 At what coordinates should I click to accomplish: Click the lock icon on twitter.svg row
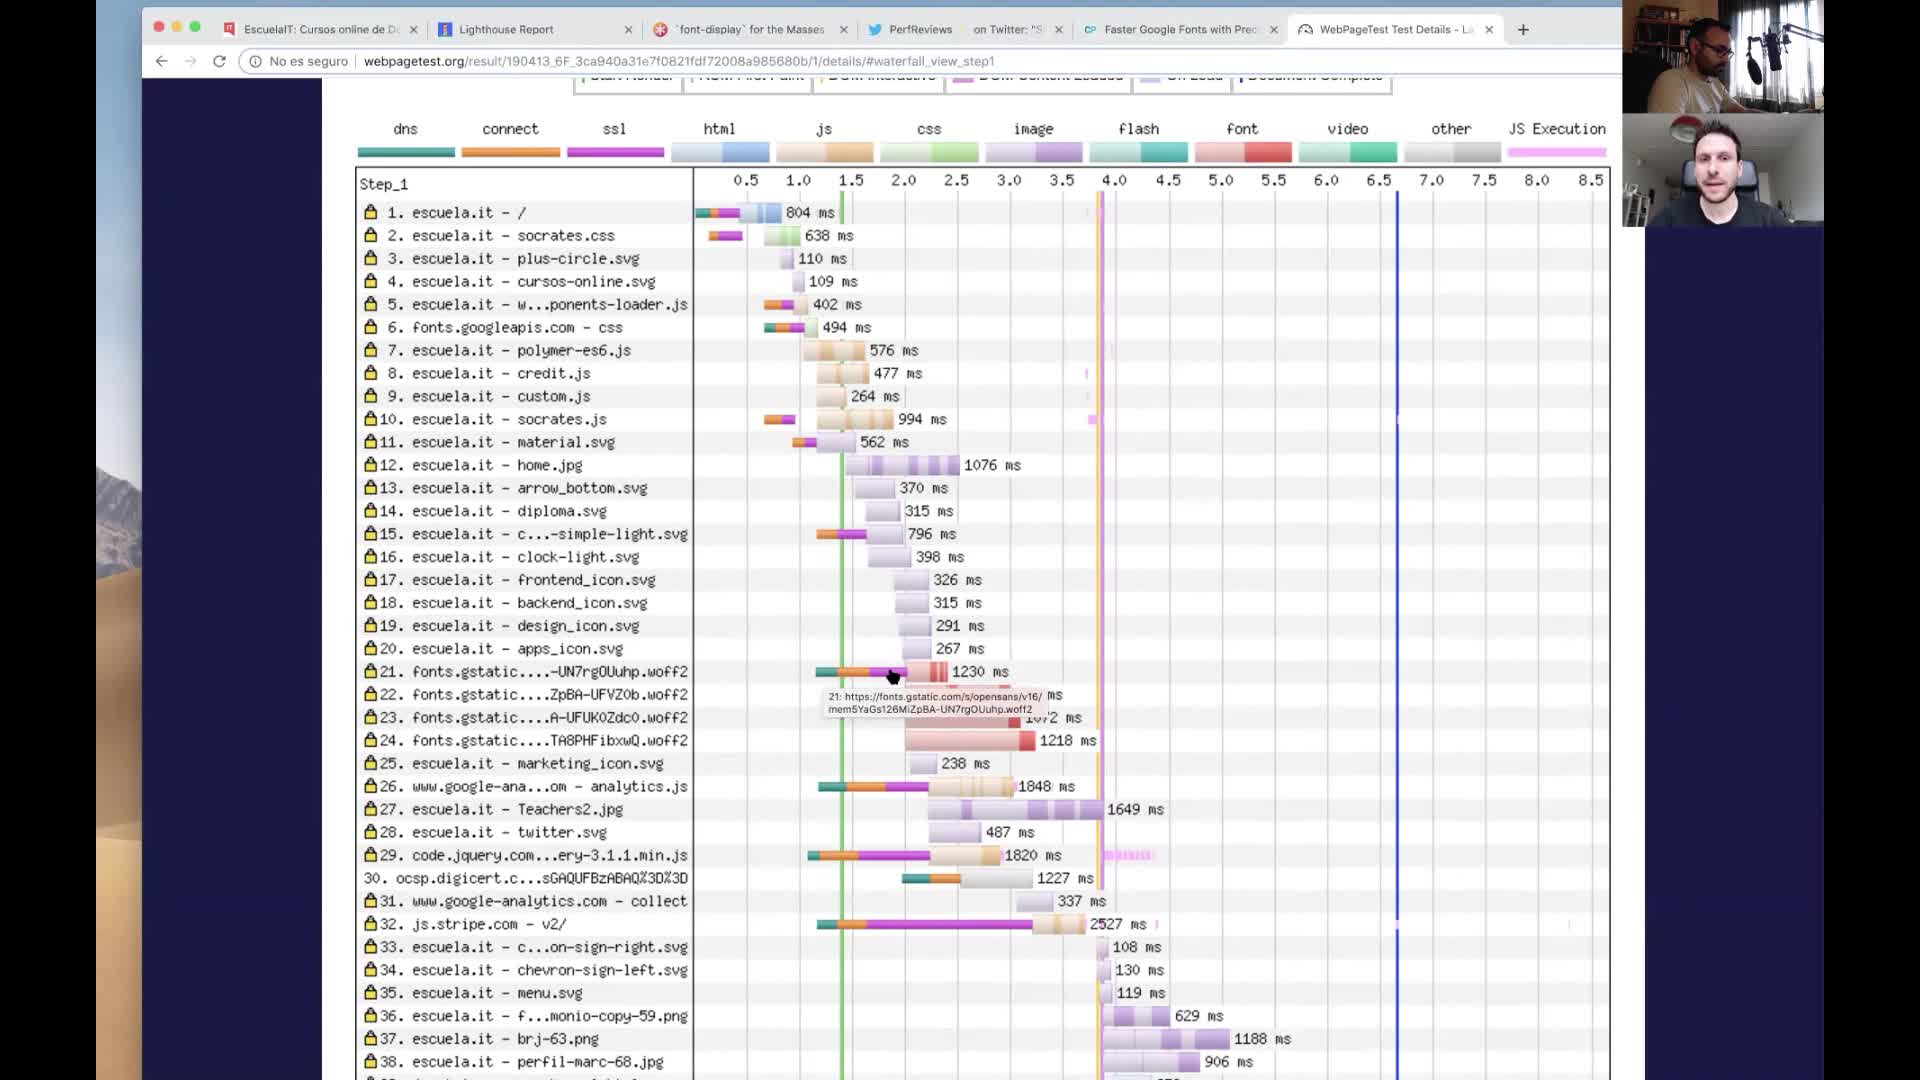(x=371, y=832)
